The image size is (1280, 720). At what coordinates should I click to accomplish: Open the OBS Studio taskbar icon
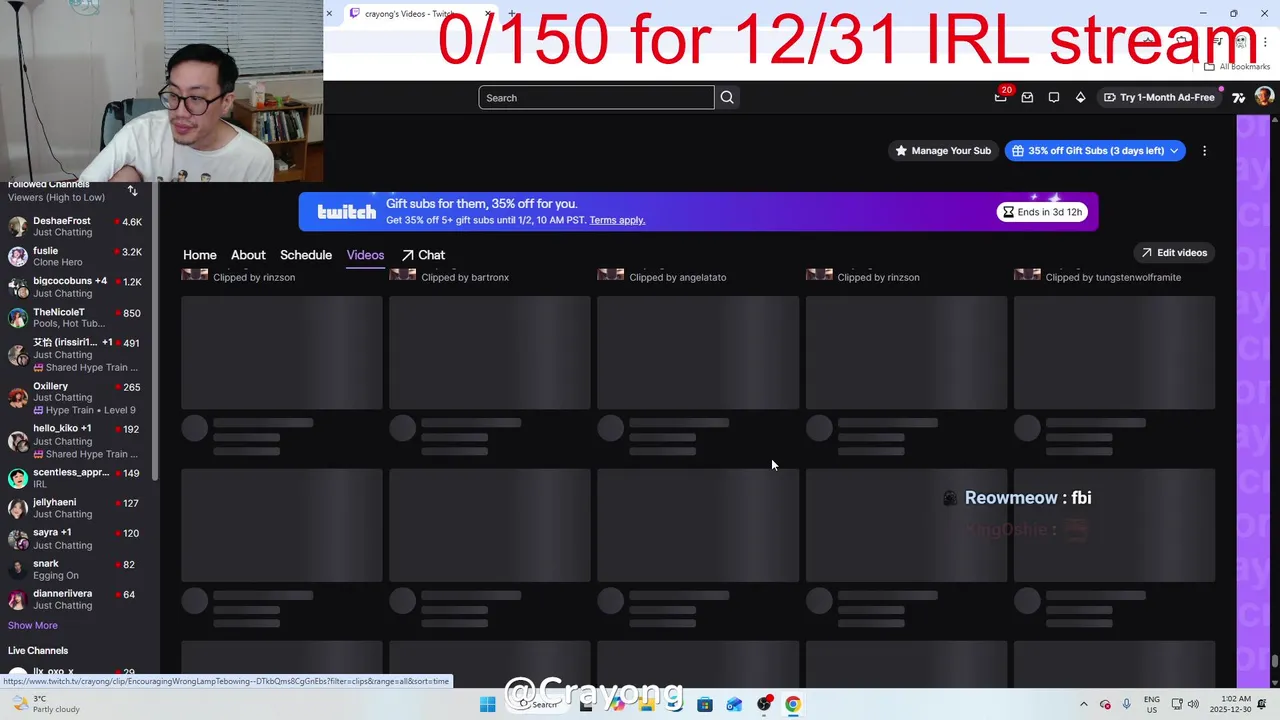click(x=764, y=704)
